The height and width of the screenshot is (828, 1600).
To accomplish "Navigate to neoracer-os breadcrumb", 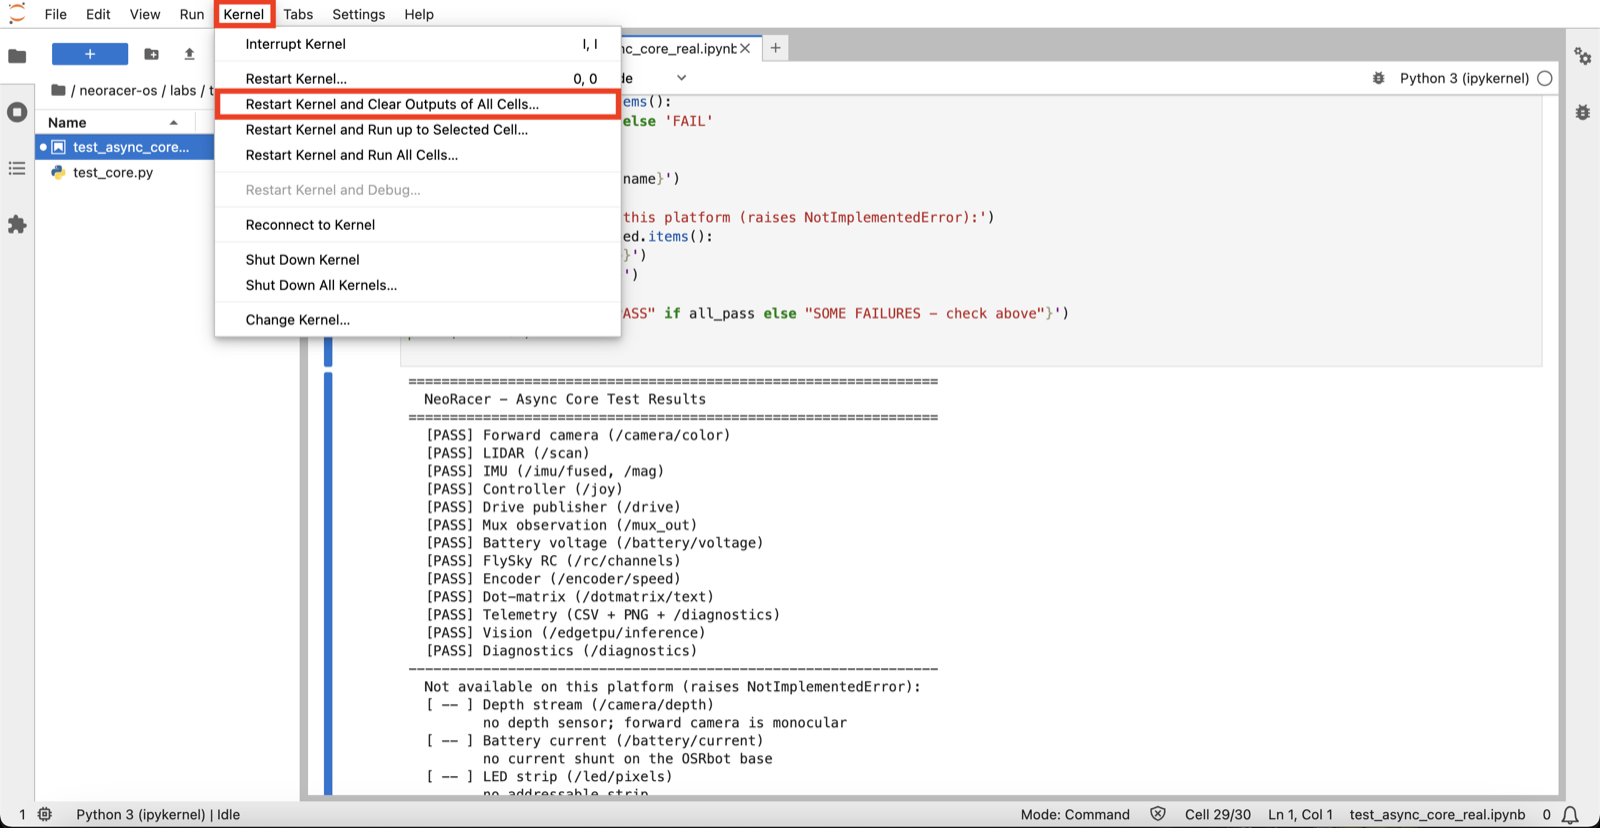I will [118, 90].
